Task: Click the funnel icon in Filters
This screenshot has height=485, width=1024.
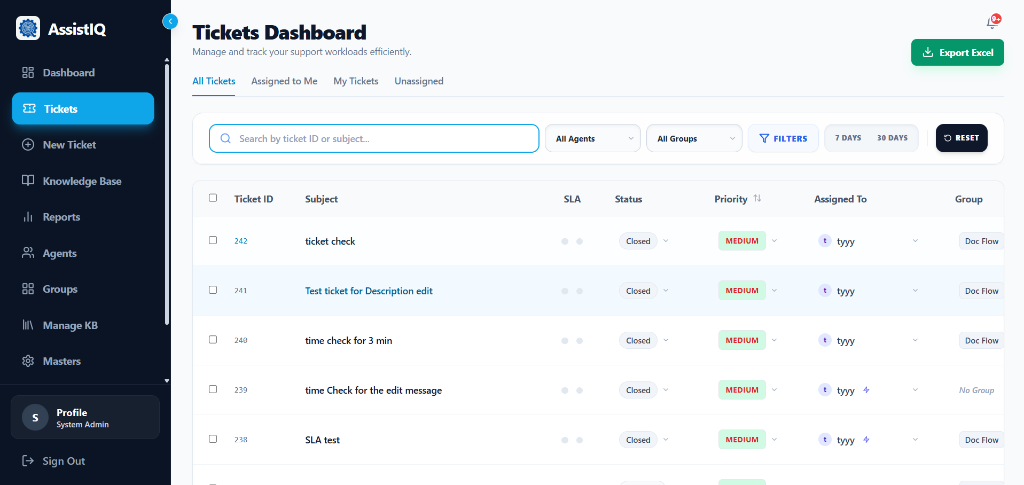Action: tap(763, 138)
